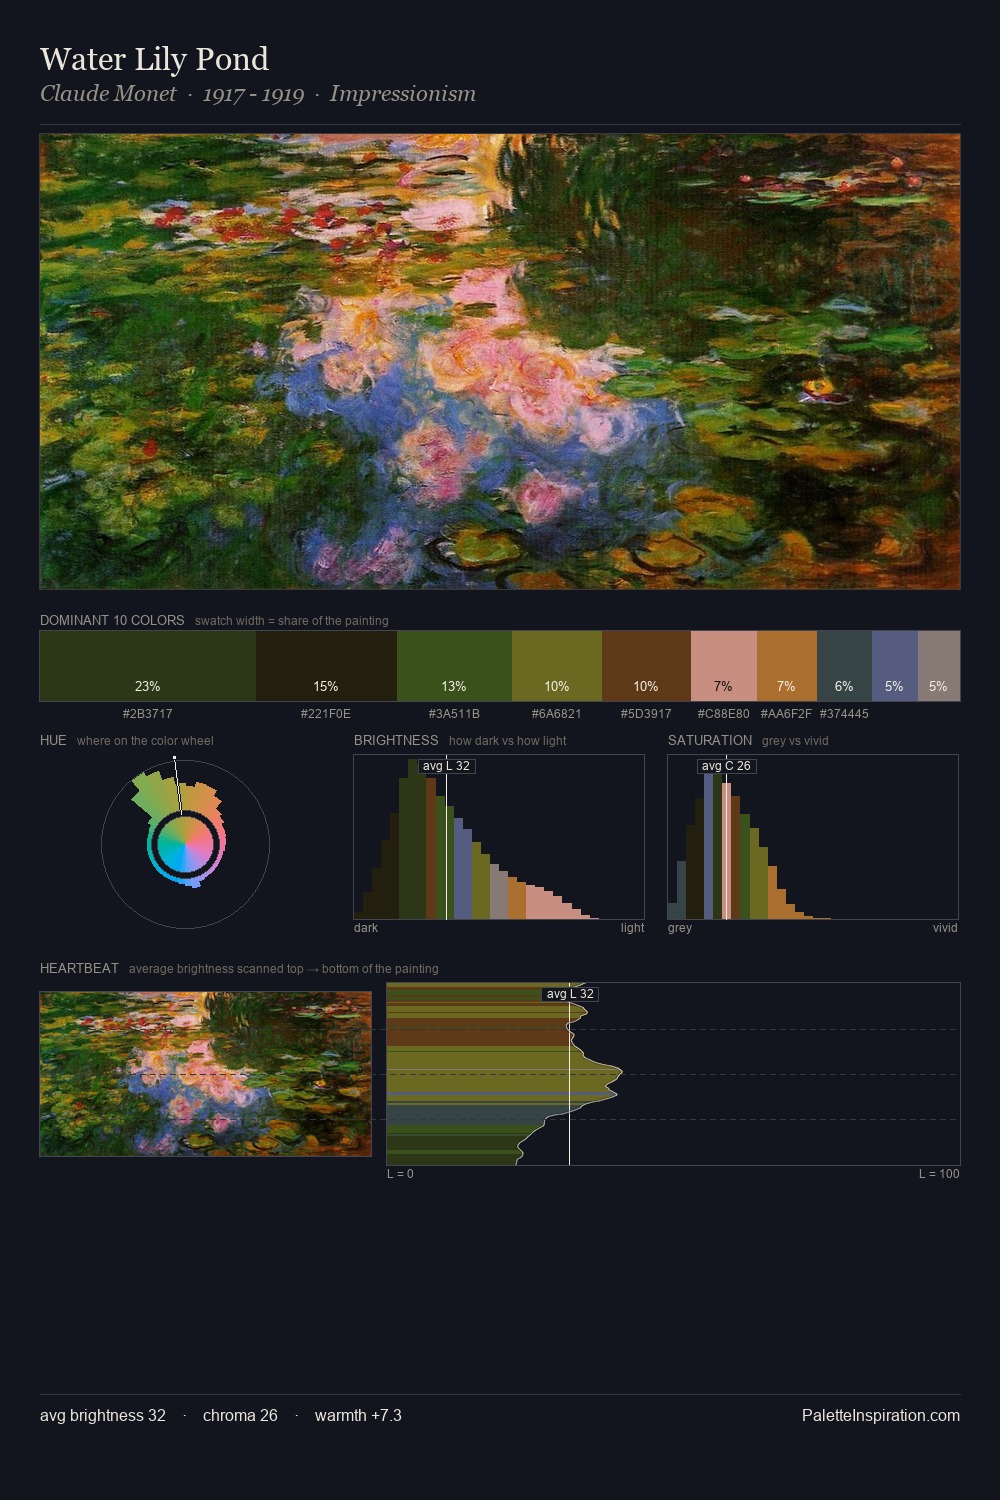Click the brown 10% swatch #5D3917
Viewport: 1000px width, 1500px height.
coord(646,666)
